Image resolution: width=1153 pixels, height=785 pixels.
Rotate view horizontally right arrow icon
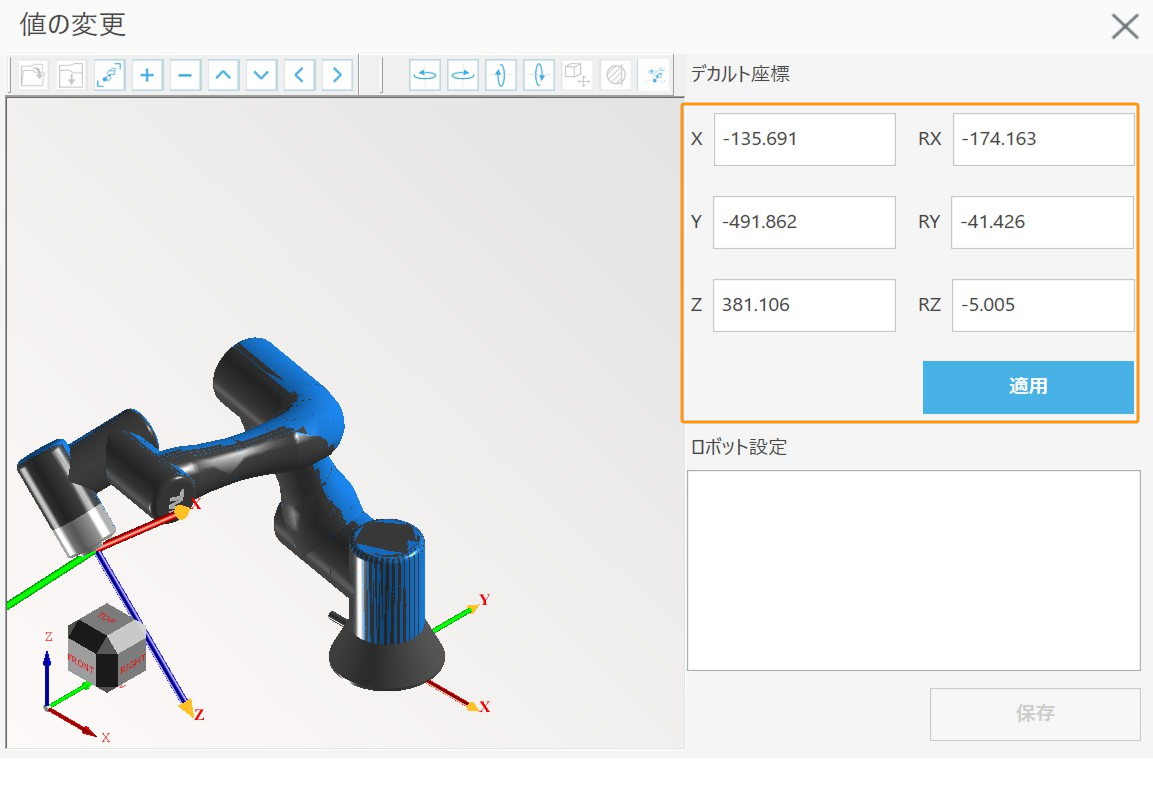463,75
